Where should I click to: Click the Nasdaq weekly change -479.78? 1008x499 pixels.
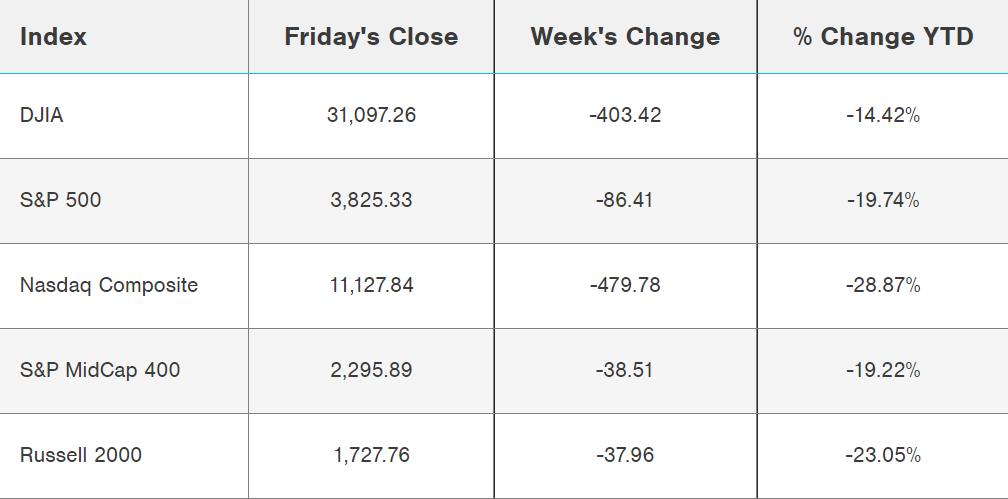point(625,285)
